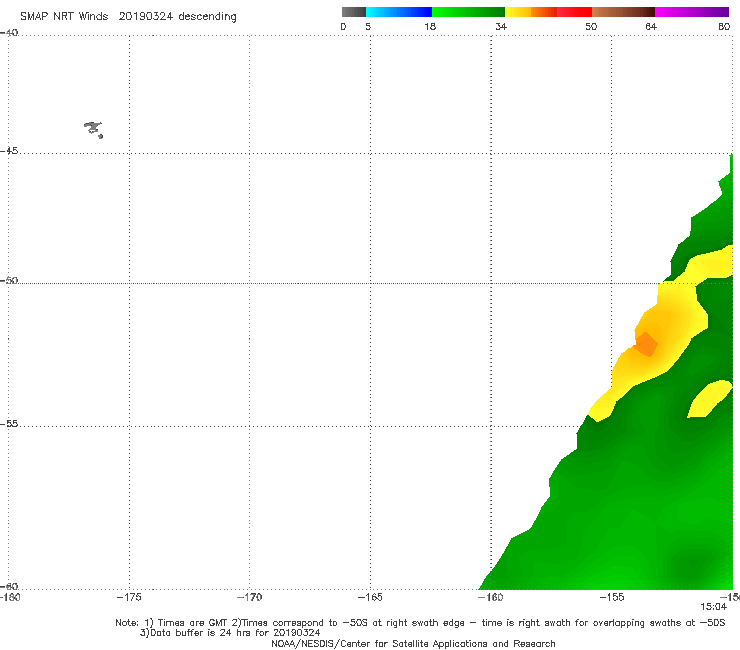Click the date '20190324' in title
The height and width of the screenshot is (650, 740).
pyautogui.click(x=145, y=16)
